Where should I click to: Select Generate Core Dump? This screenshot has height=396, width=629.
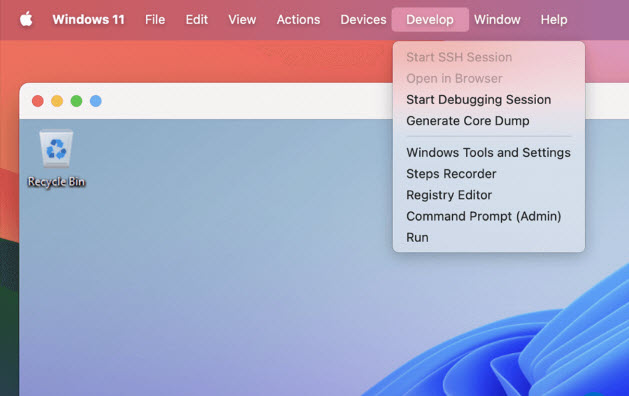coord(489,121)
